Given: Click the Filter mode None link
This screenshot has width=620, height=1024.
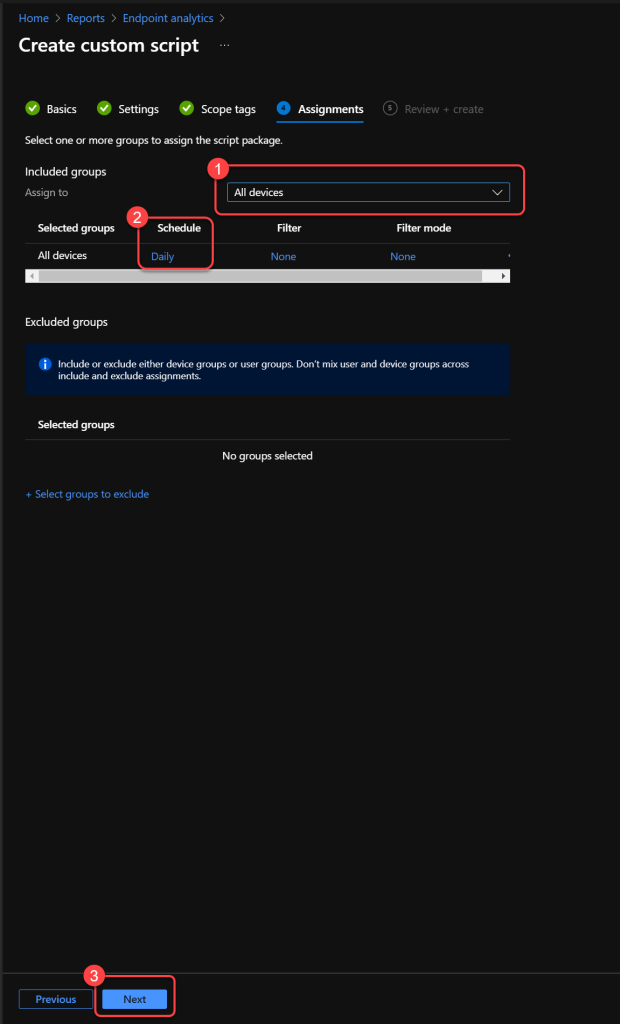Looking at the screenshot, I should (x=403, y=257).
